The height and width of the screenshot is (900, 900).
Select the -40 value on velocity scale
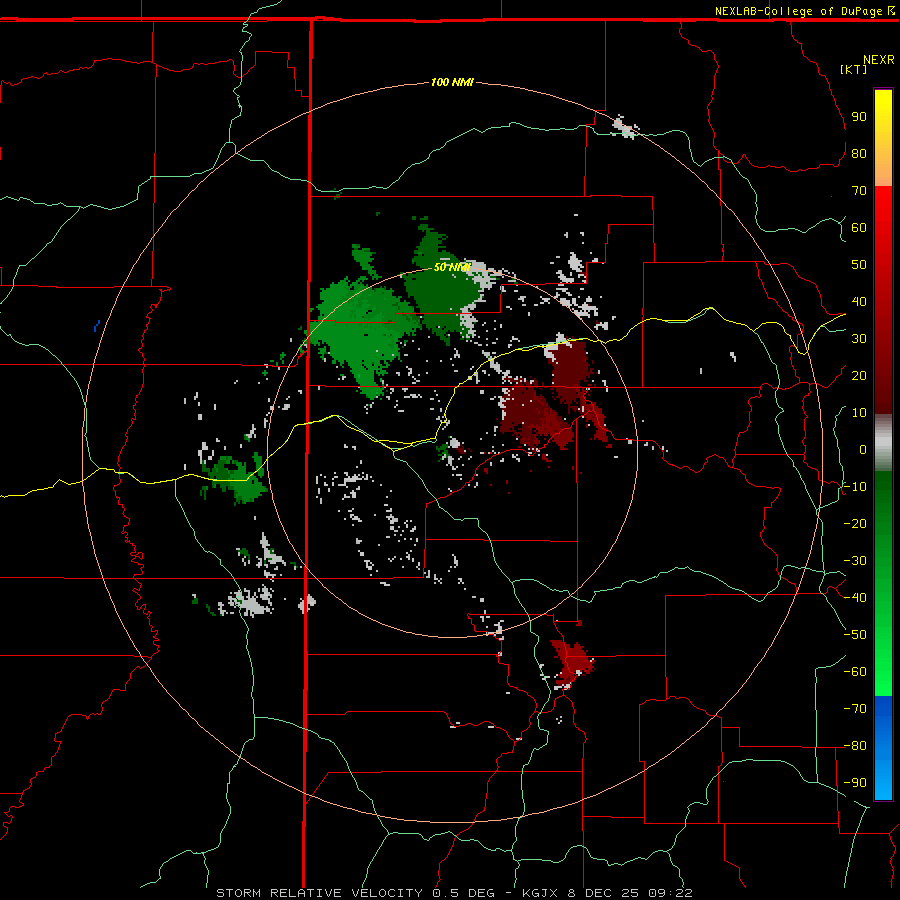(855, 598)
